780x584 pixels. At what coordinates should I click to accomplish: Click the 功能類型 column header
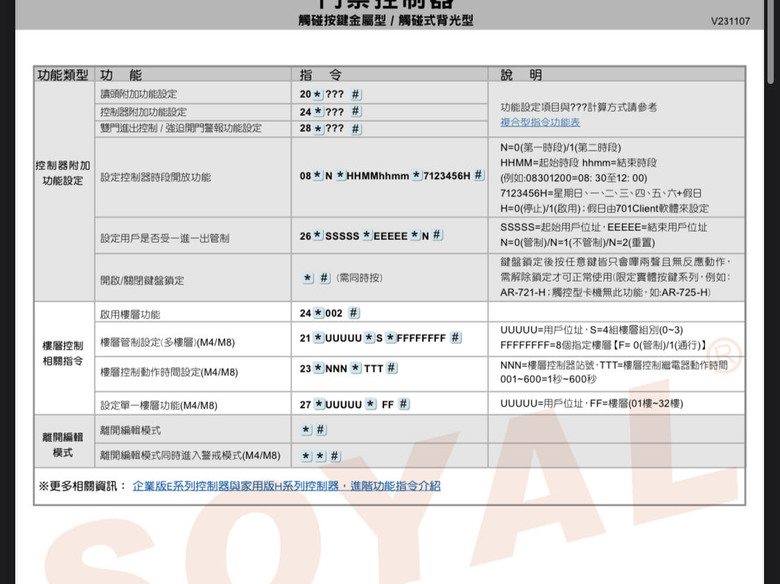click(63, 75)
